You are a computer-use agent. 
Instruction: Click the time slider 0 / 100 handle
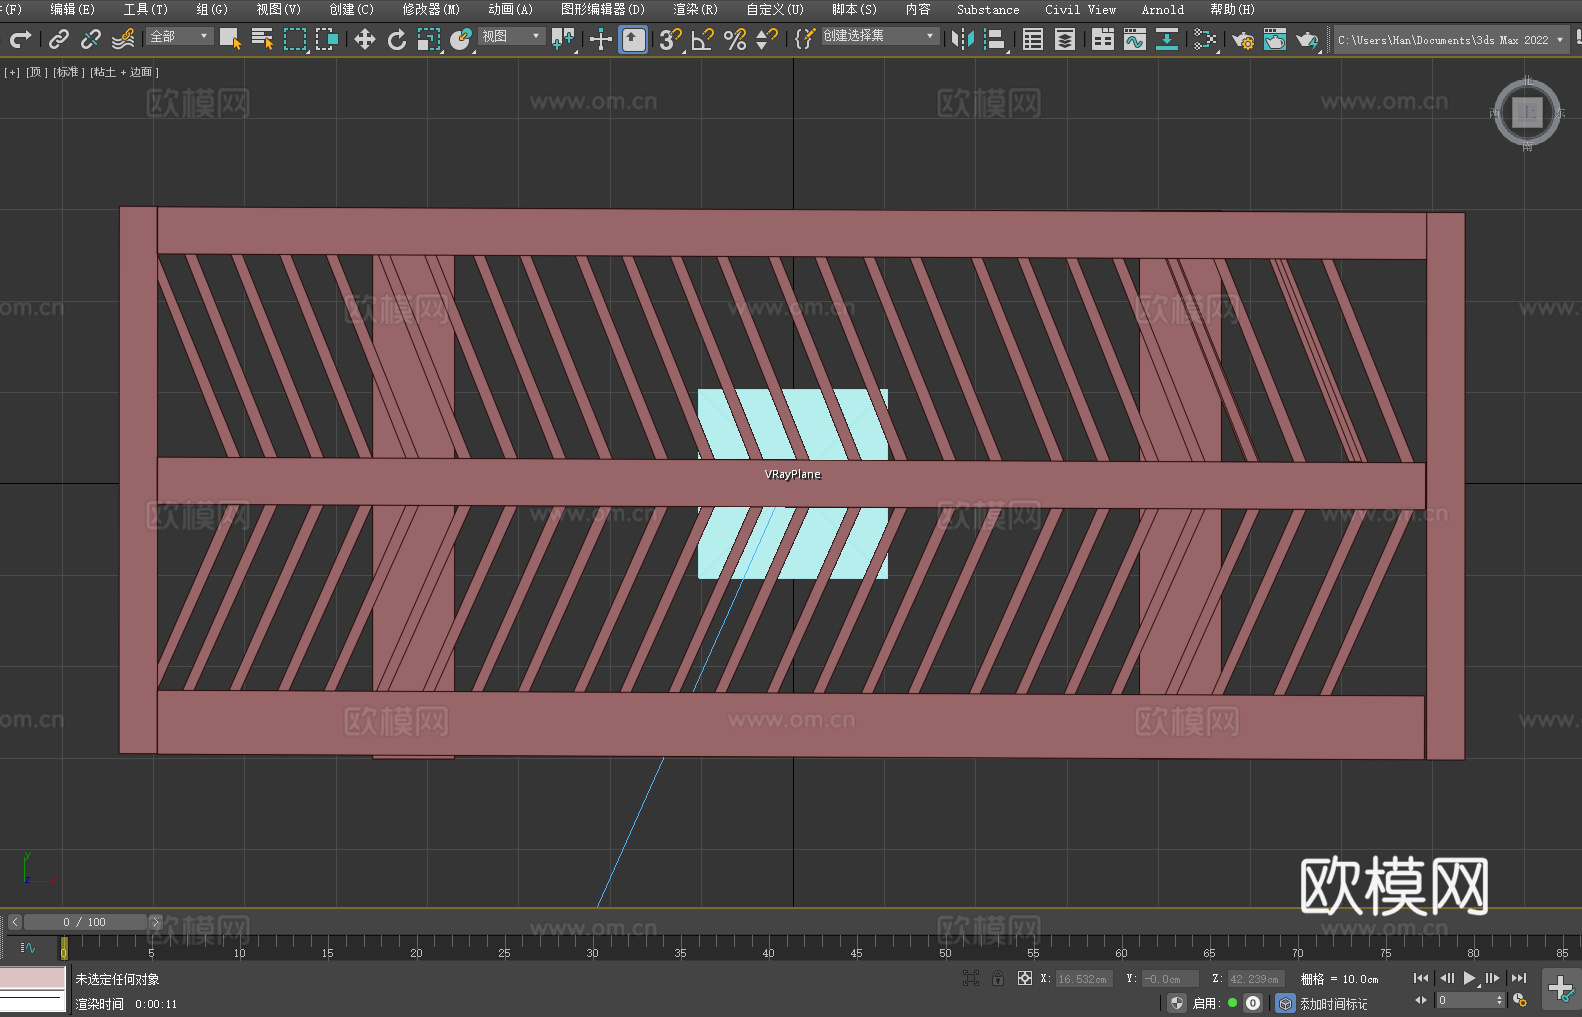coord(85,922)
